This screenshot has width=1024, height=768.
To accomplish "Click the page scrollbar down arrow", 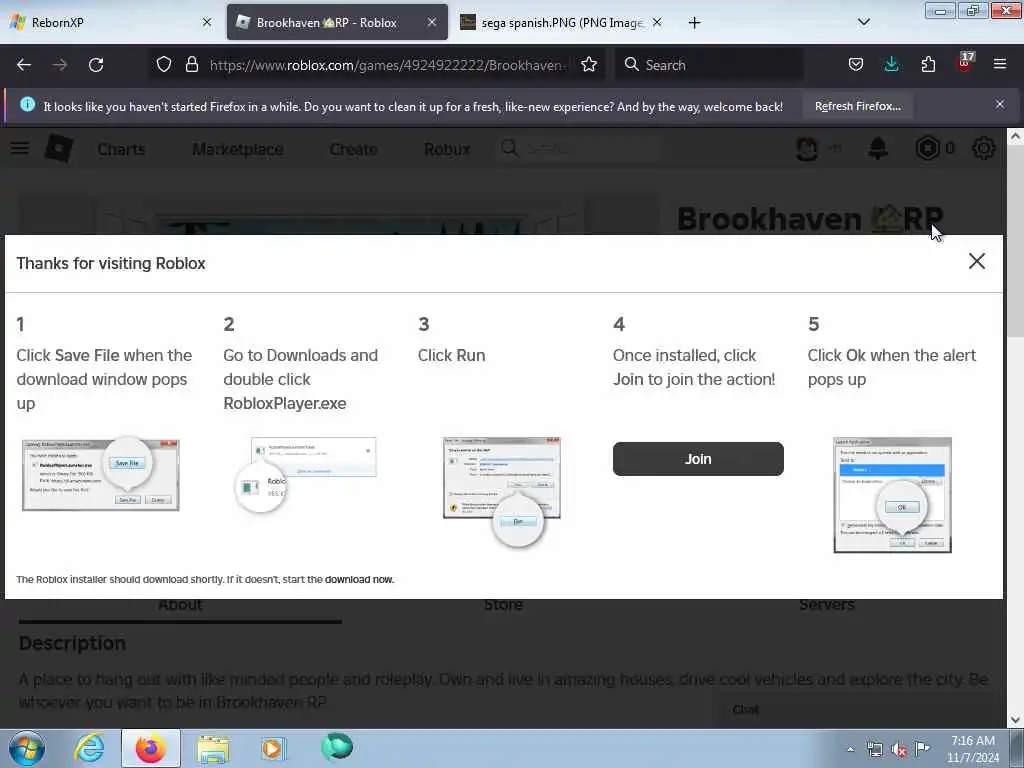I will (x=1015, y=720).
